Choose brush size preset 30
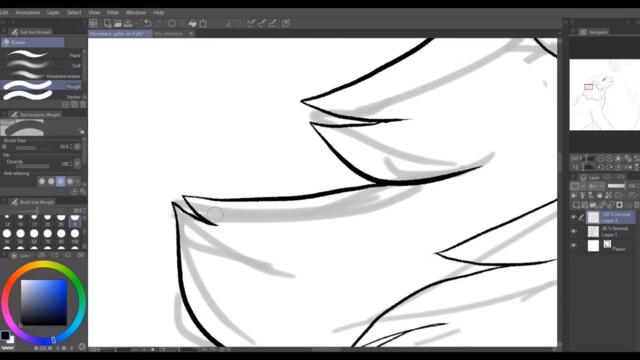Image resolution: width=640 pixels, height=360 pixels. 75,220
